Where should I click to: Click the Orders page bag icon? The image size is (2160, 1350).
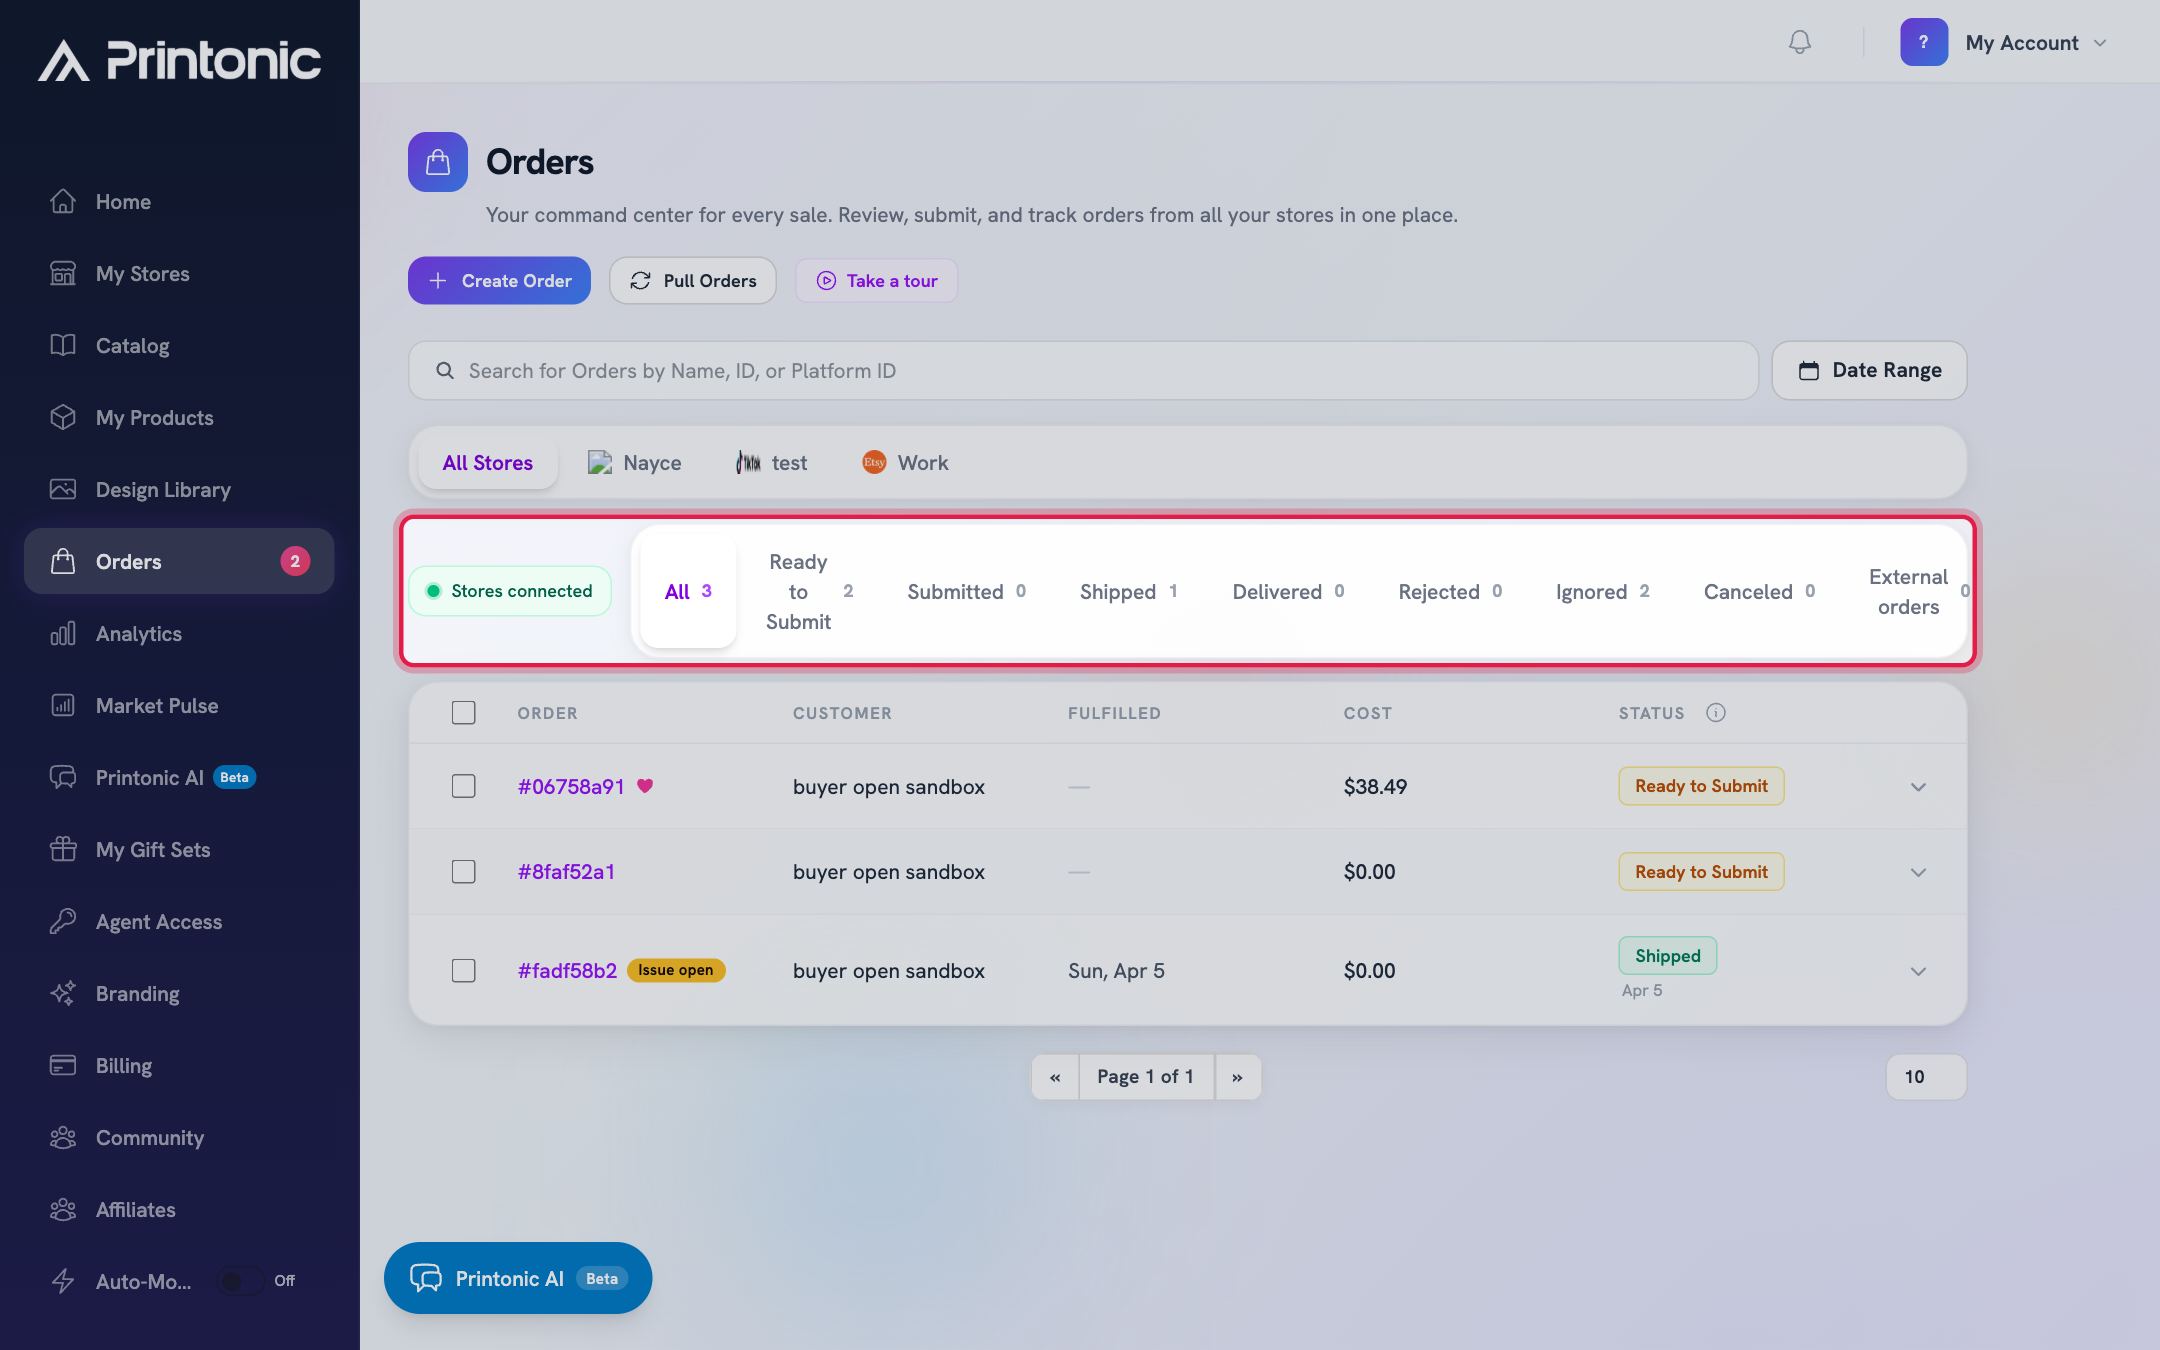[x=437, y=162]
